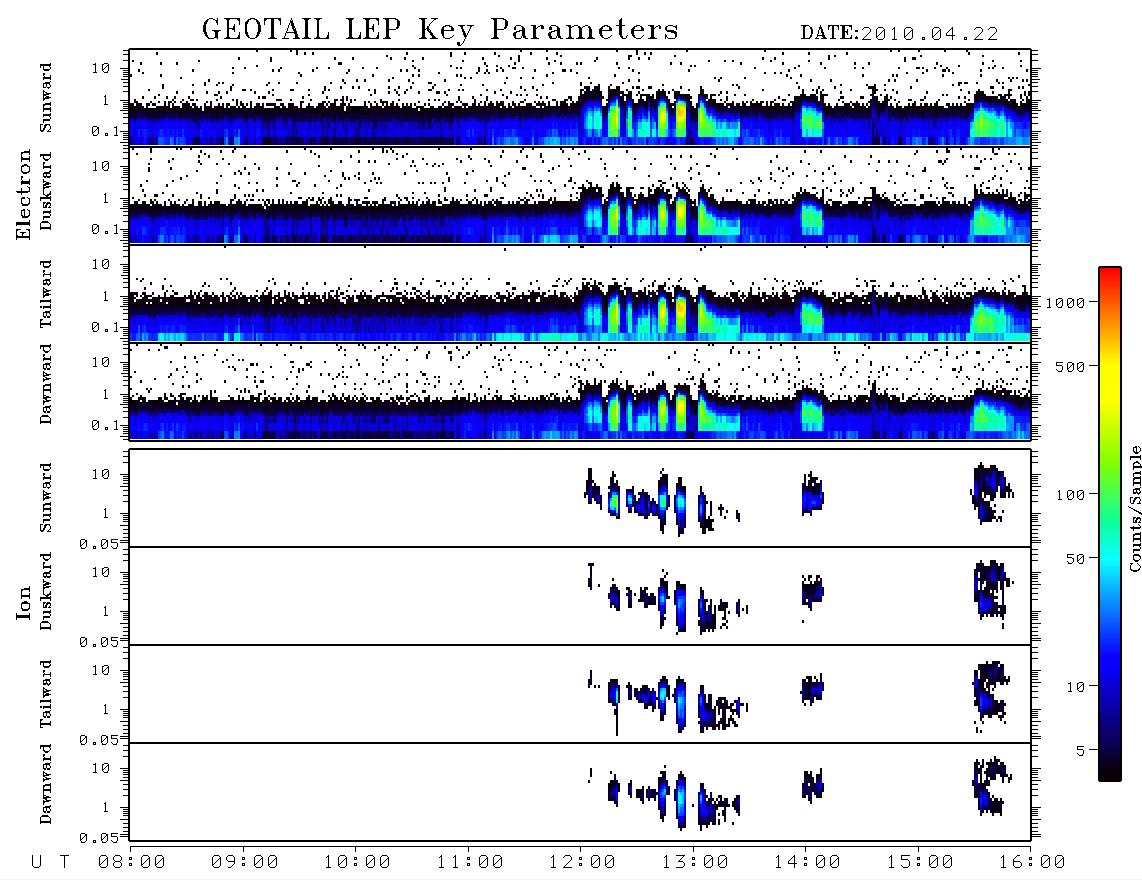Click the Electron Duskward spectrogram panel

(x=580, y=195)
